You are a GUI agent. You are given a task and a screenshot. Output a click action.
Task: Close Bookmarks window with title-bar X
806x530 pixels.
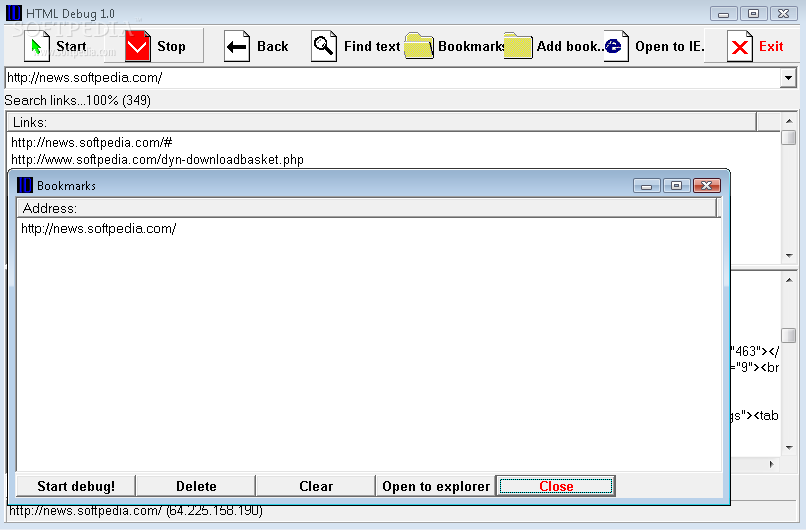(707, 186)
